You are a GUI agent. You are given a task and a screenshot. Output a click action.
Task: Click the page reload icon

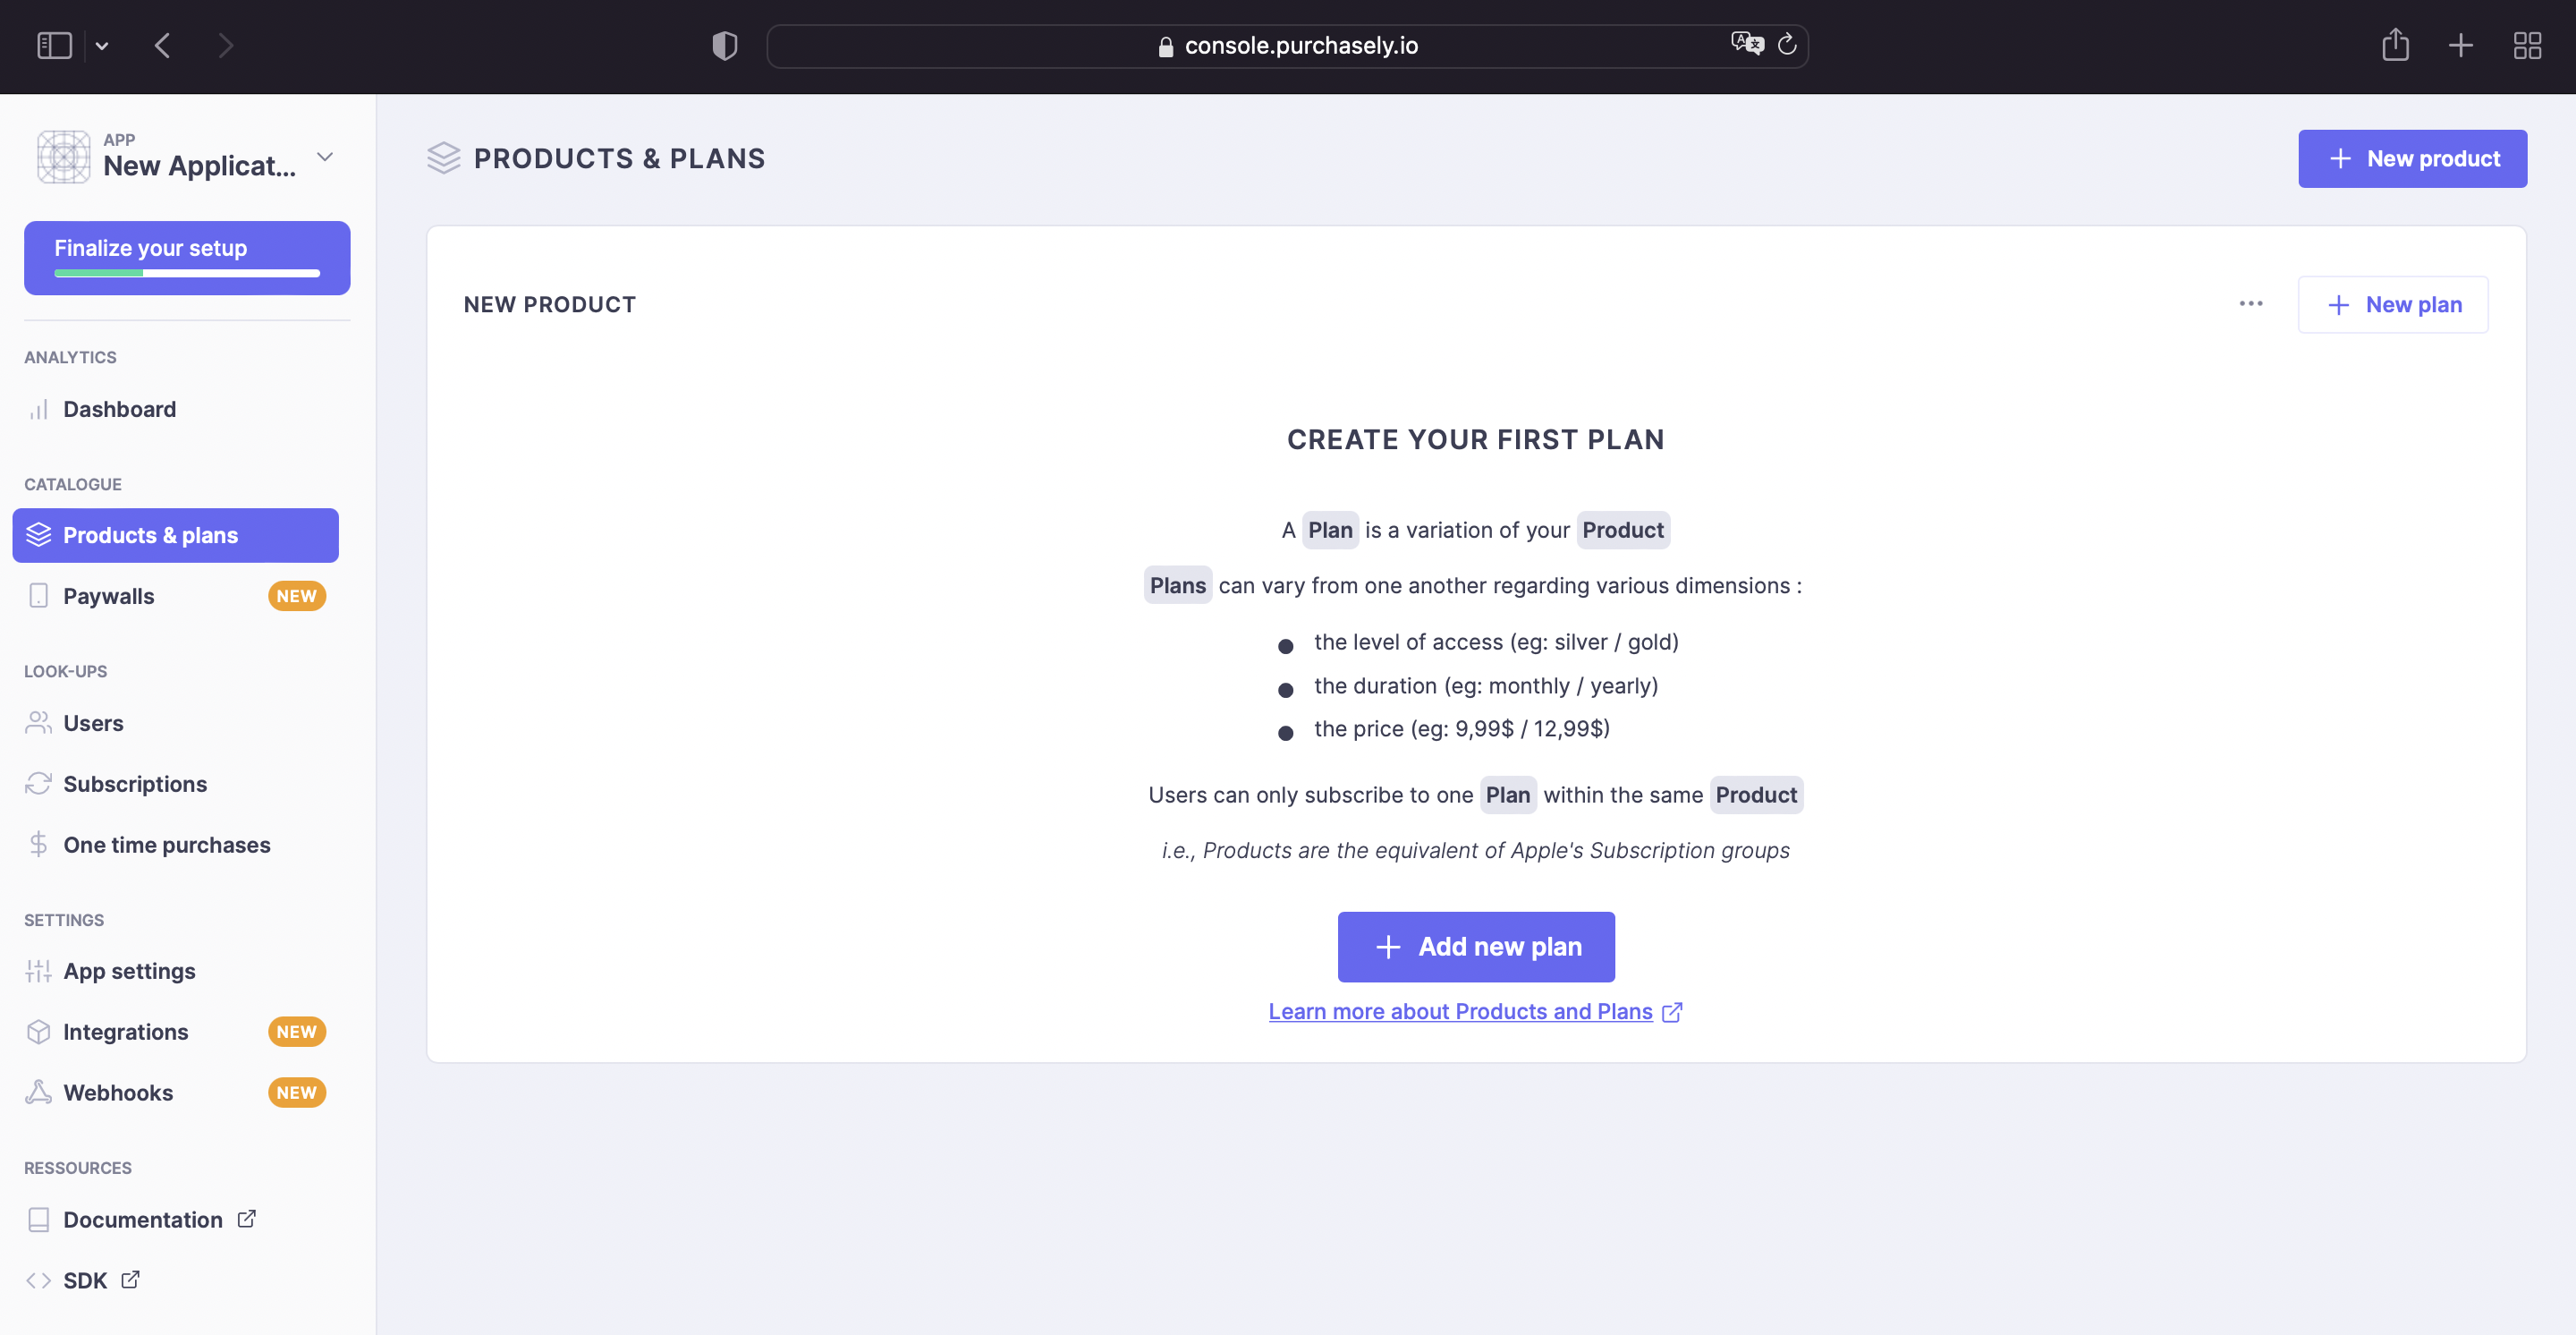pyautogui.click(x=1787, y=45)
